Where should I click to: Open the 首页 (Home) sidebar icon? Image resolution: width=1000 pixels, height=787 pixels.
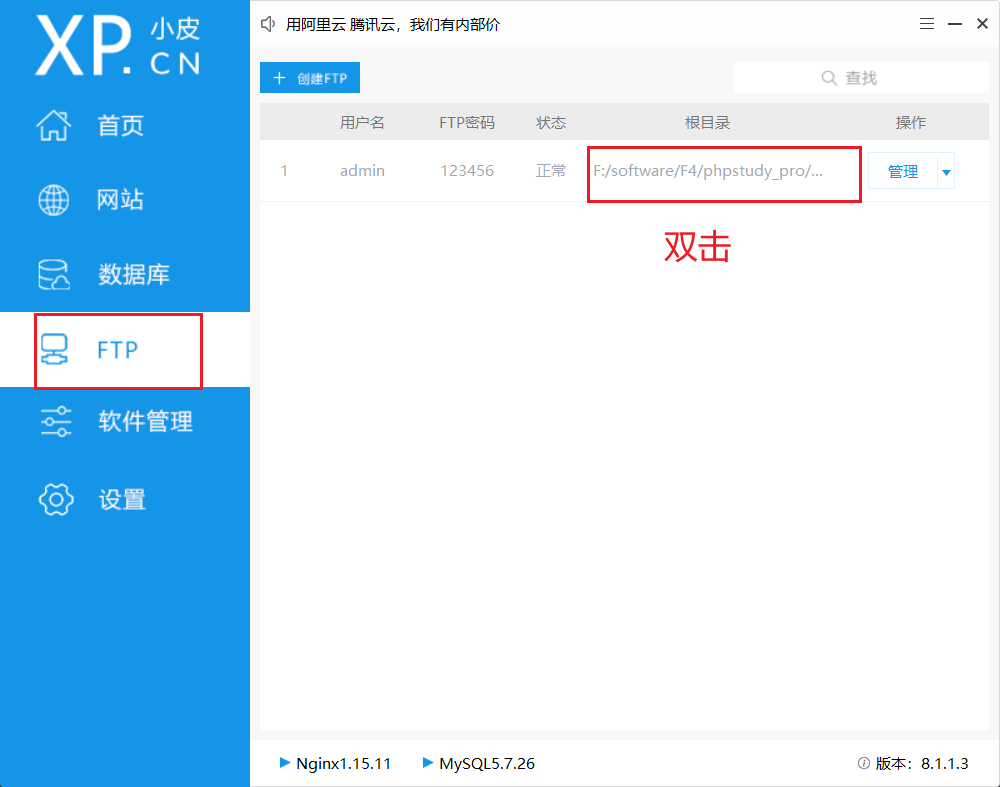click(x=55, y=125)
